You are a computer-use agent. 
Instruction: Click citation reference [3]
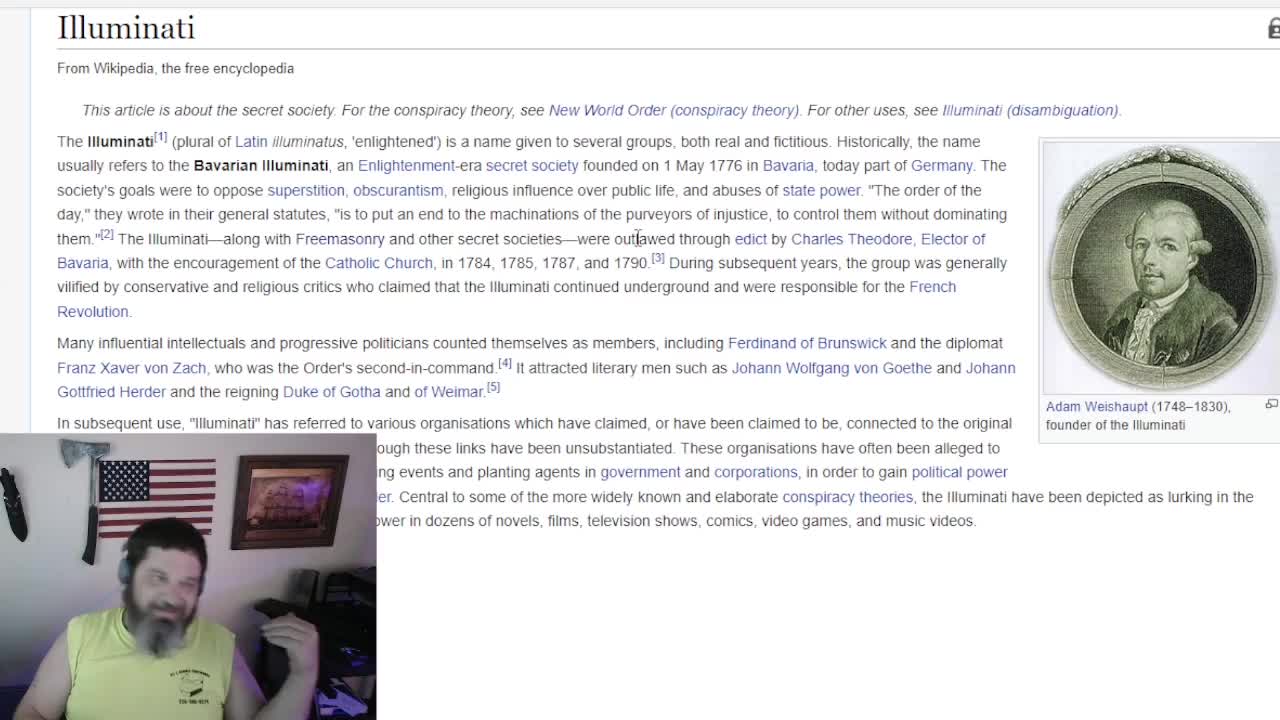coord(658,258)
